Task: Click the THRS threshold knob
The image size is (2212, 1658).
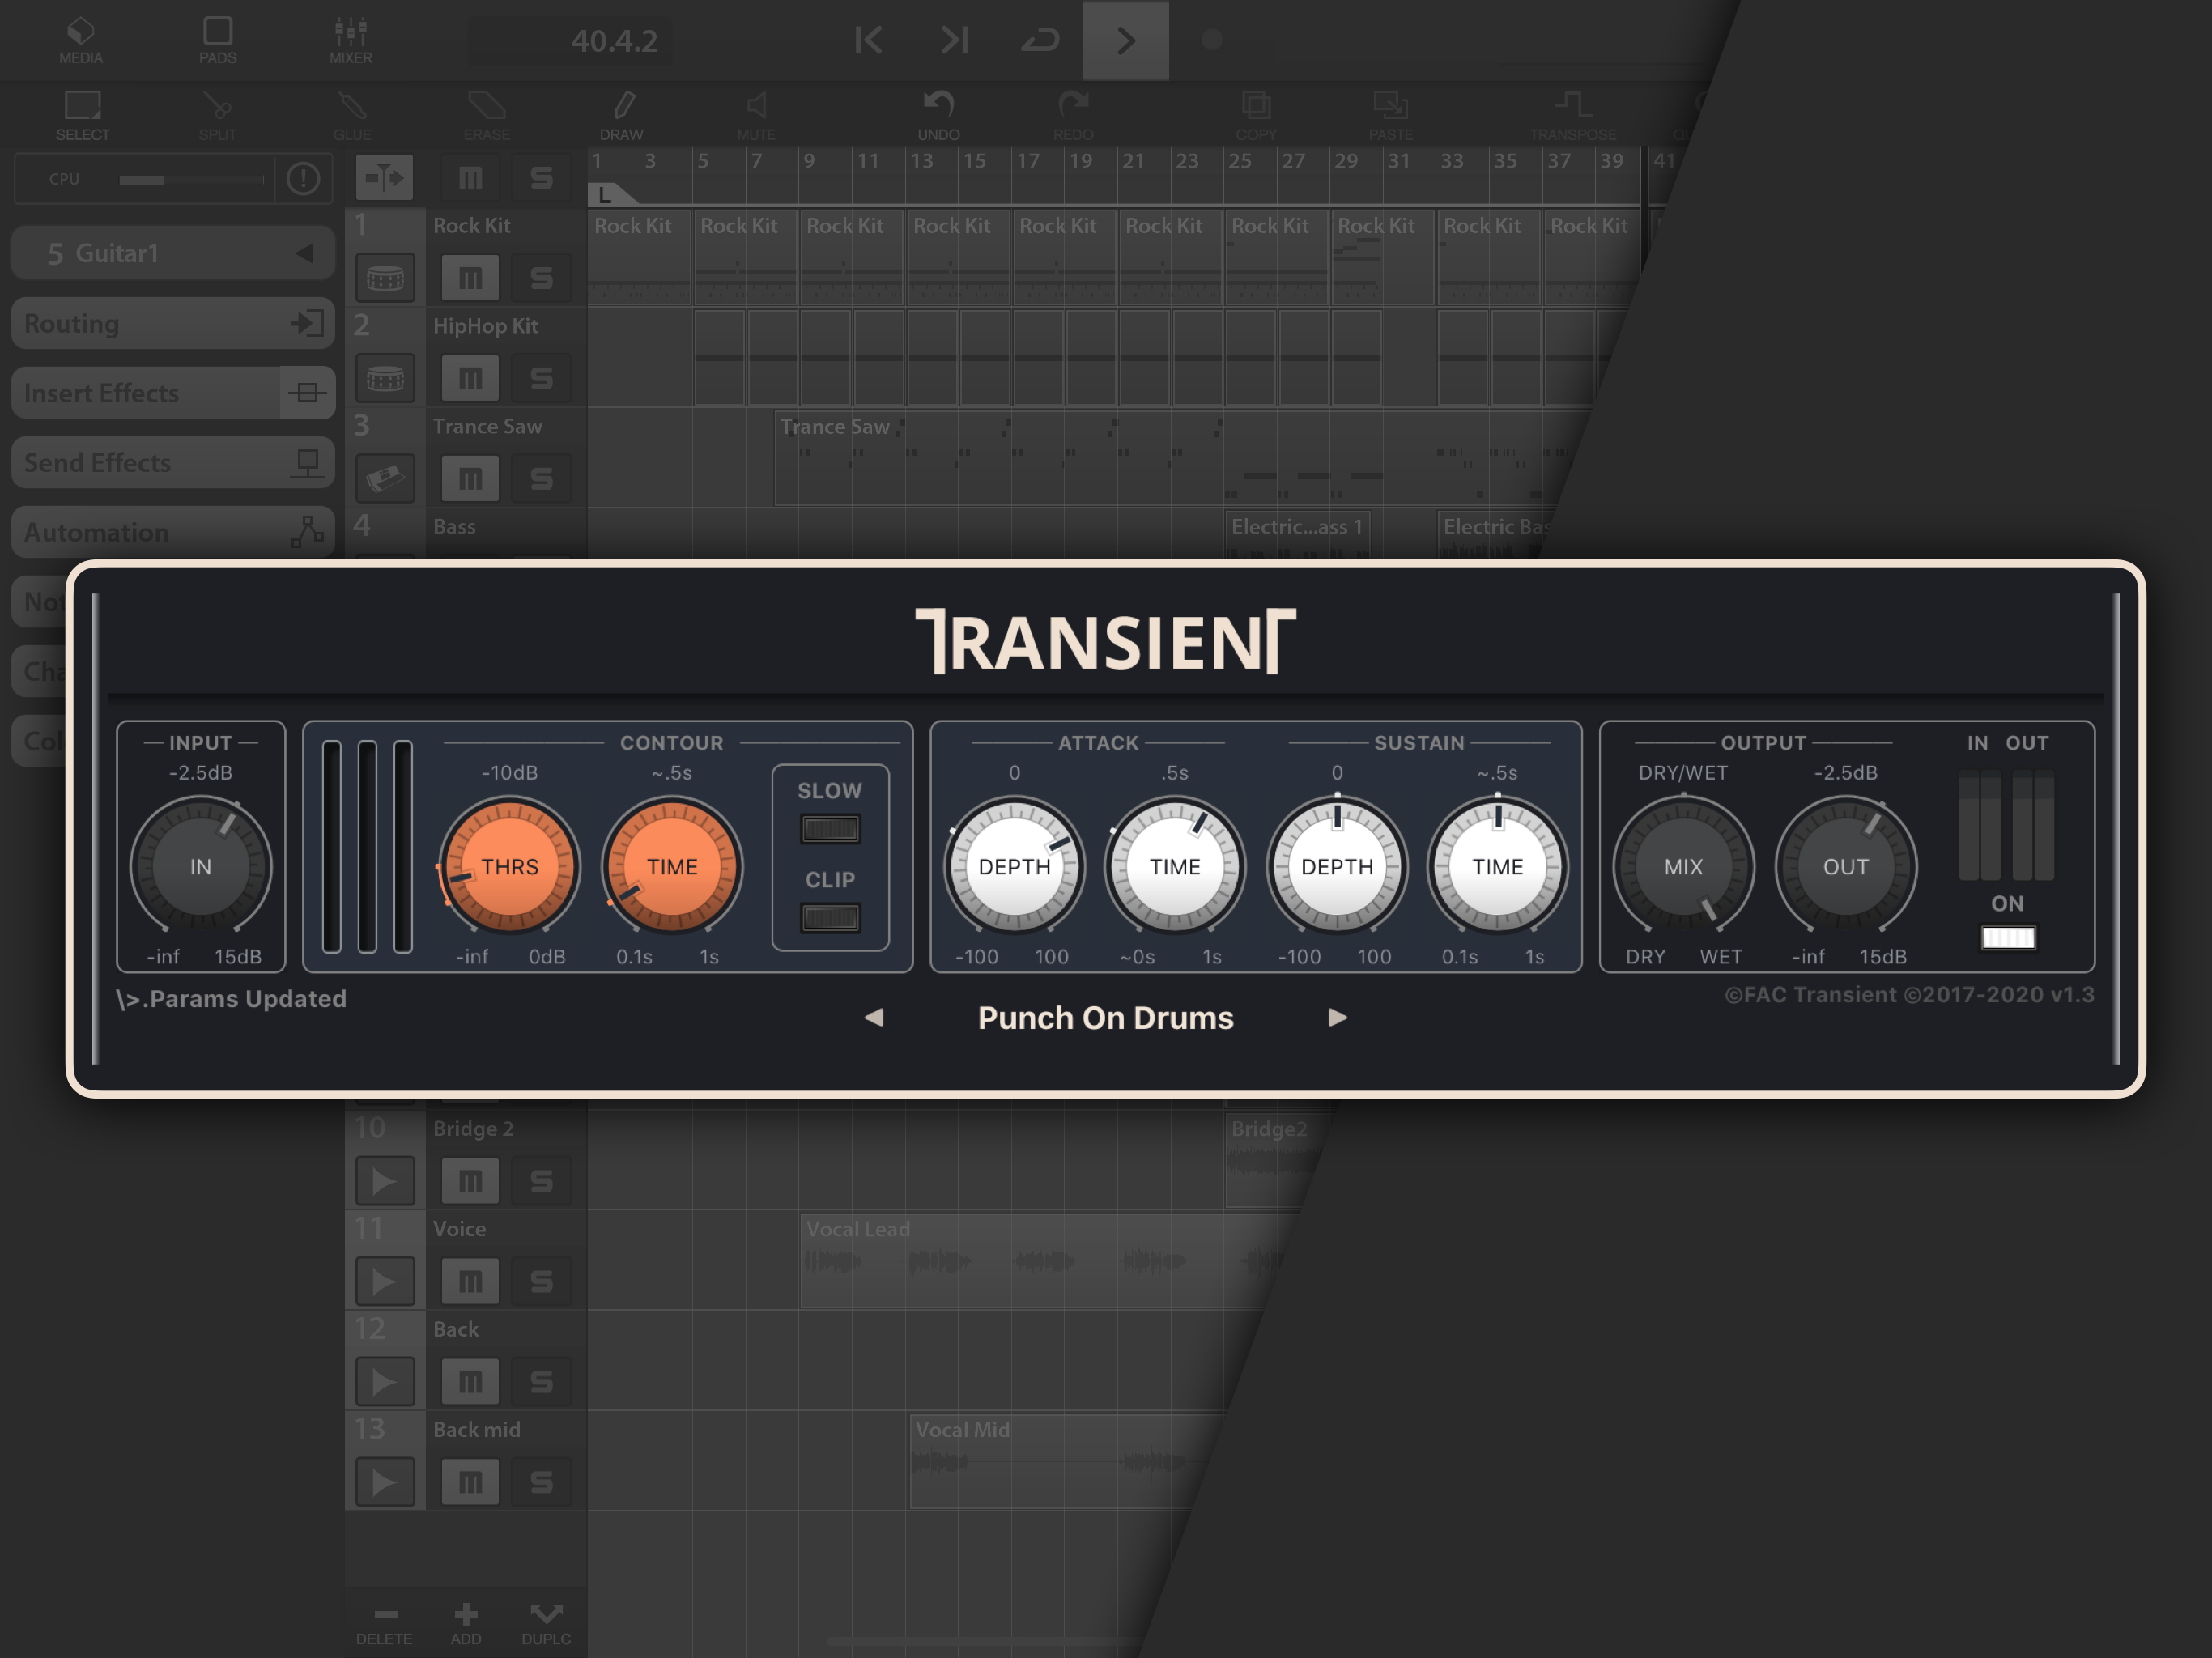Action: tap(509, 866)
